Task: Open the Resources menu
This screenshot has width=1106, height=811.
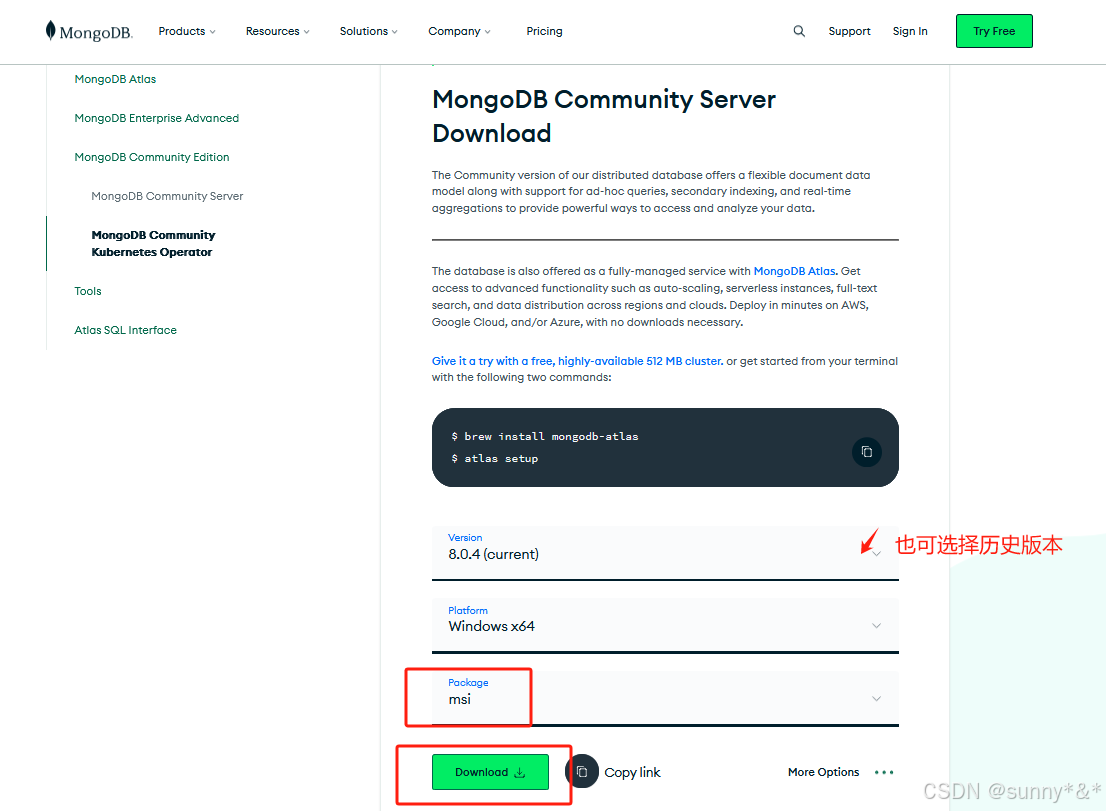Action: (277, 31)
